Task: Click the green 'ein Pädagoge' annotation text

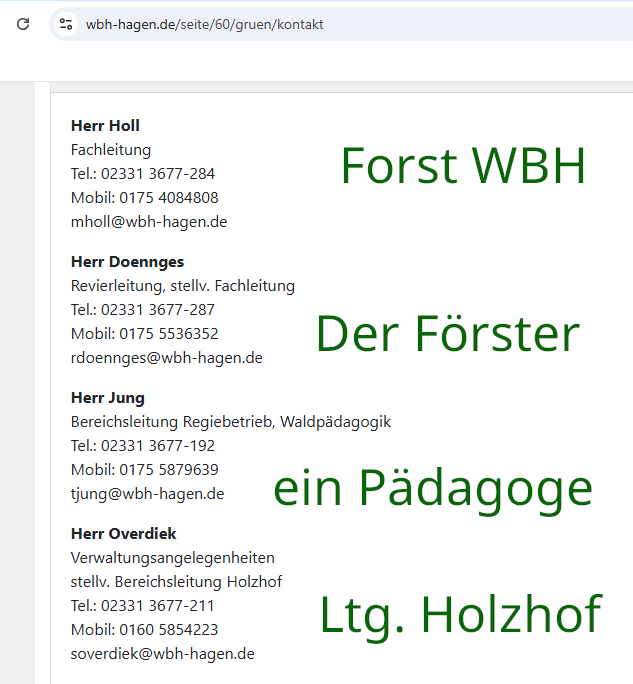Action: click(x=433, y=488)
